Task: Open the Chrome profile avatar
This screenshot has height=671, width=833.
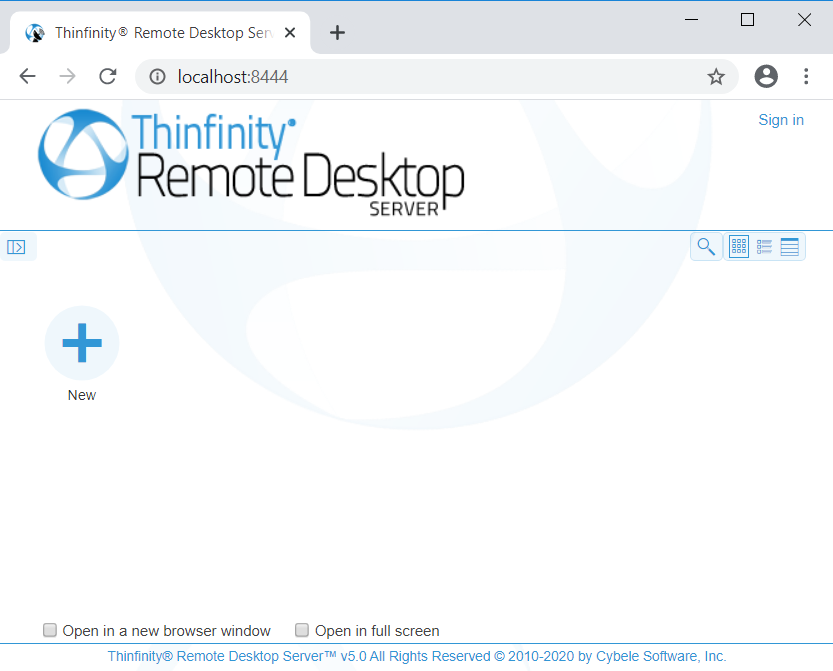Action: (766, 77)
